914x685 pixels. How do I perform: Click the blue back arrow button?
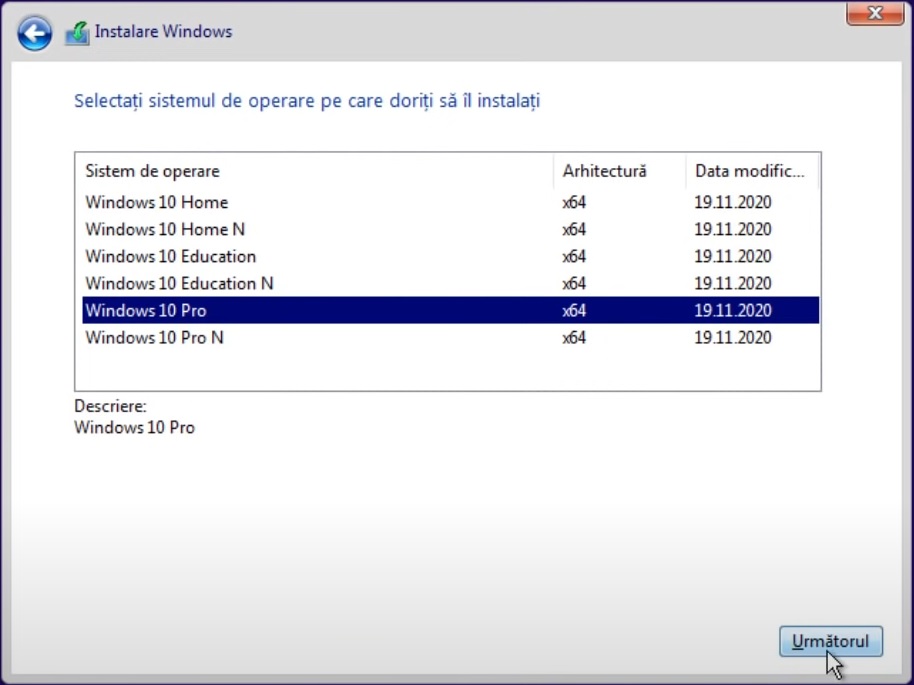point(35,35)
